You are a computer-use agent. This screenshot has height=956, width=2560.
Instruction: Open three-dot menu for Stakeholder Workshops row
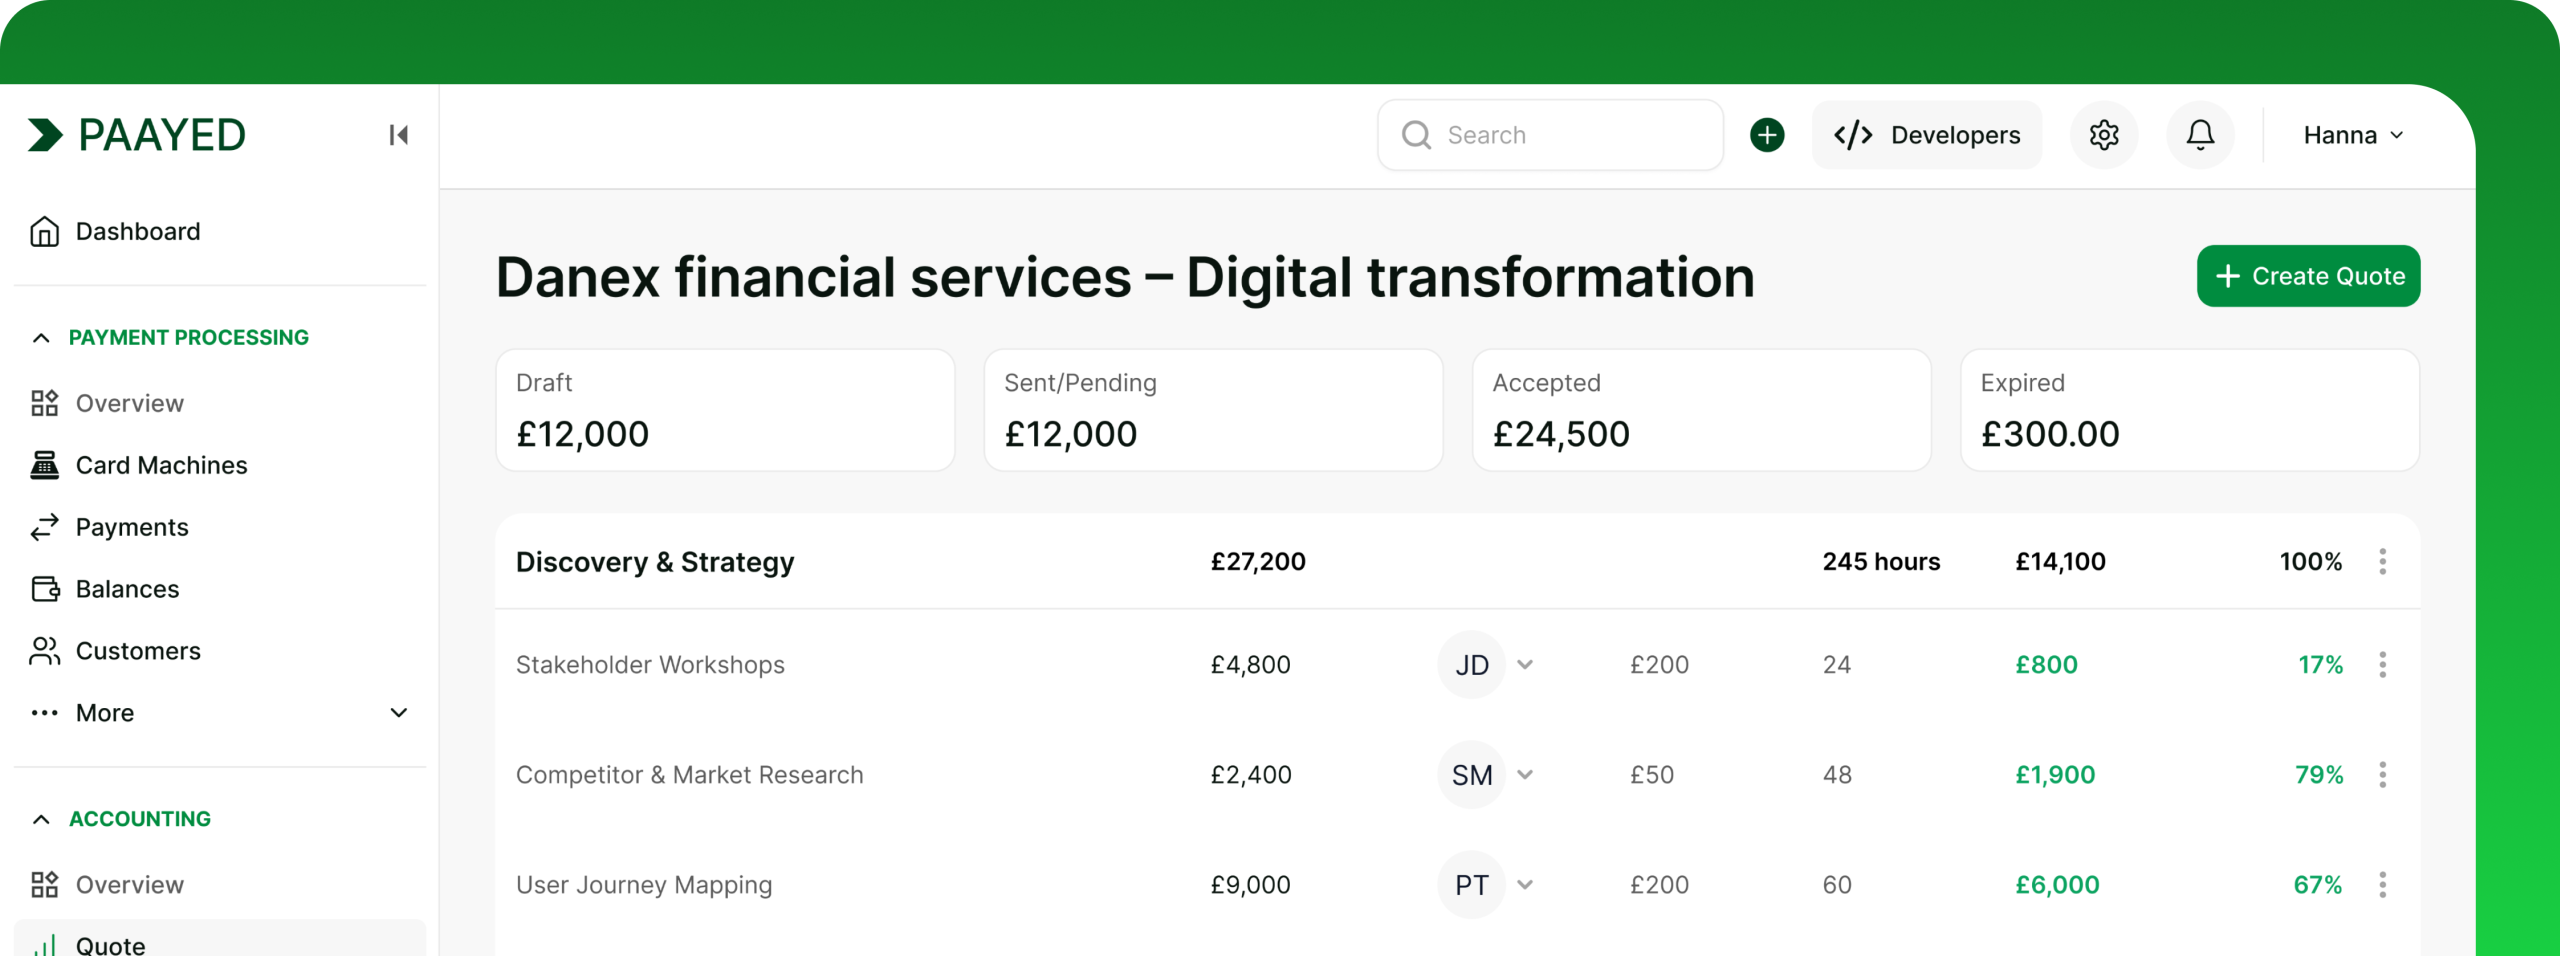pos(2383,665)
